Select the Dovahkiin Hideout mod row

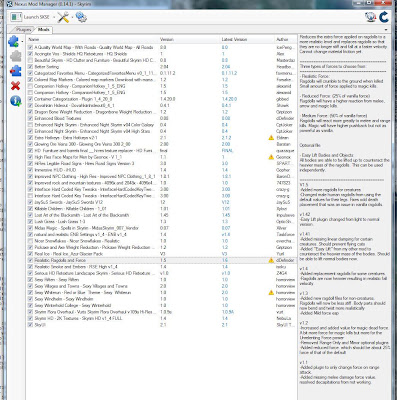161,105
